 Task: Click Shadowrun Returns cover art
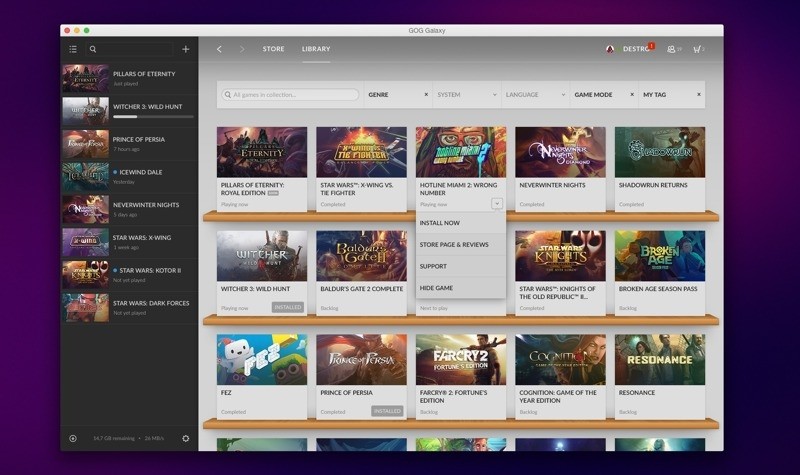[x=660, y=152]
